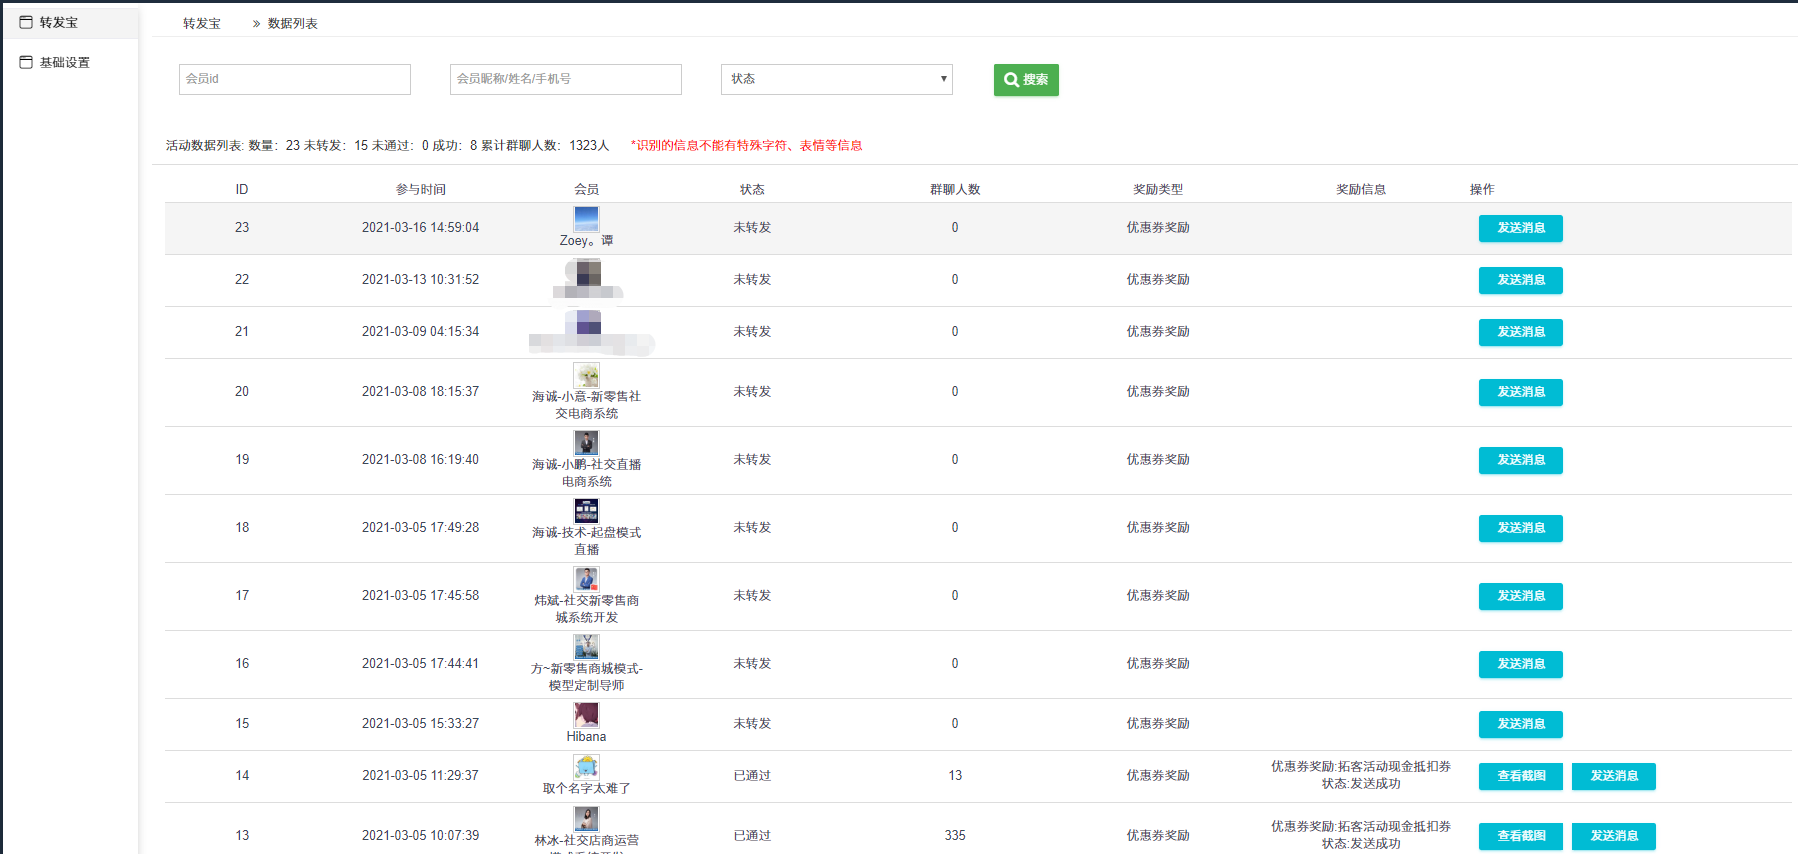
Task: Open the 状态 dropdown filter
Action: point(837,79)
